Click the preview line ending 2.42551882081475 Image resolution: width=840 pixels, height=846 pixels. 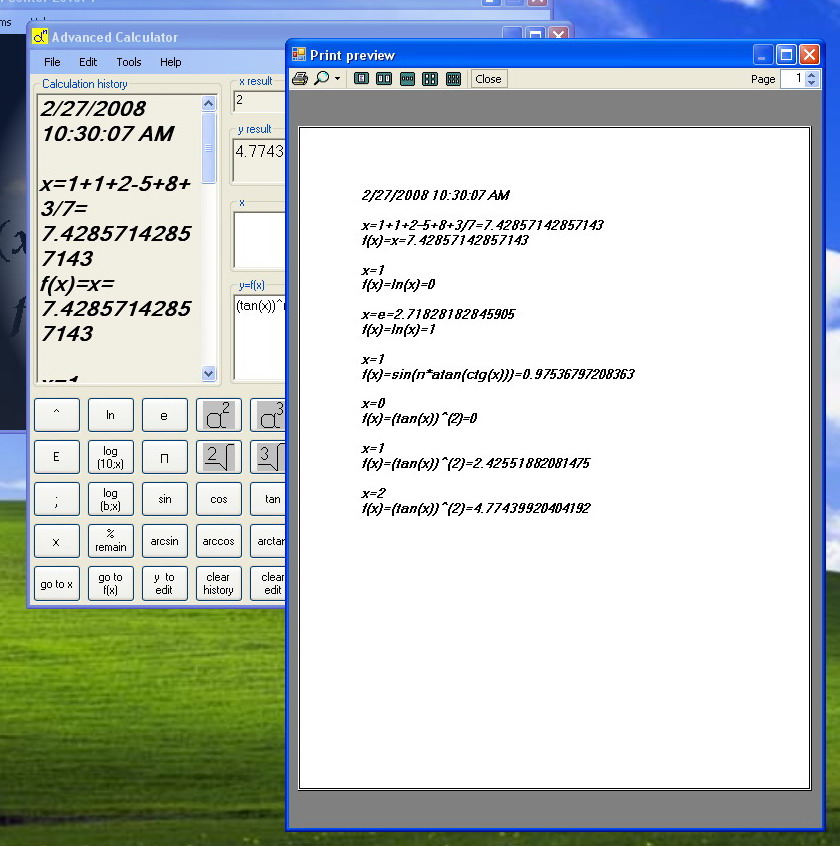pyautogui.click(x=476, y=463)
